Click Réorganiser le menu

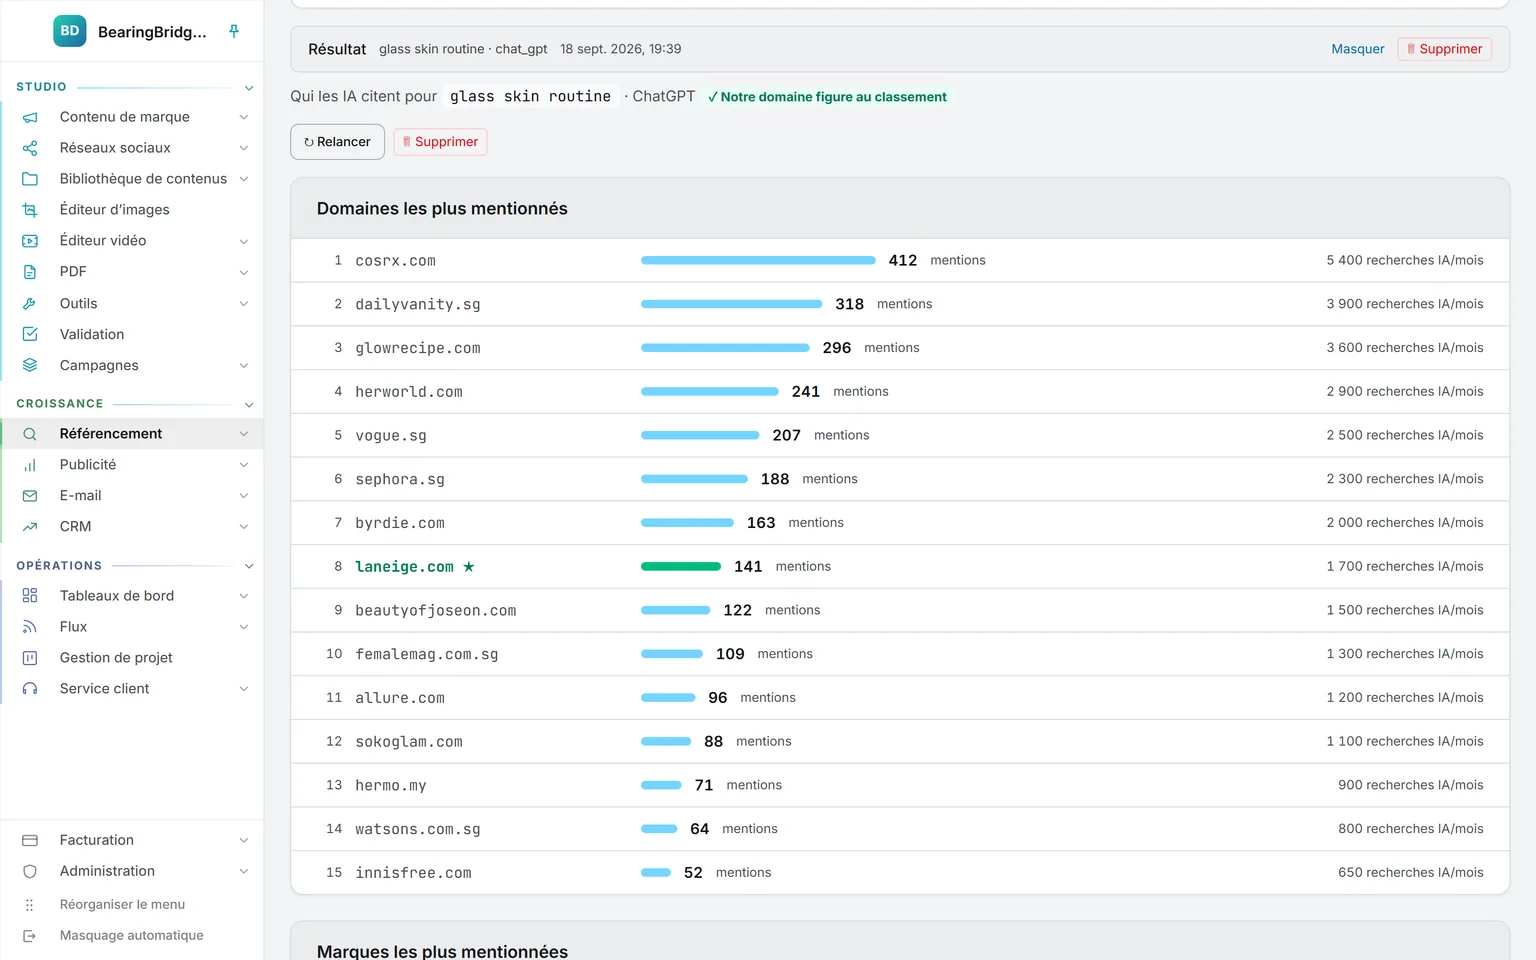point(122,904)
